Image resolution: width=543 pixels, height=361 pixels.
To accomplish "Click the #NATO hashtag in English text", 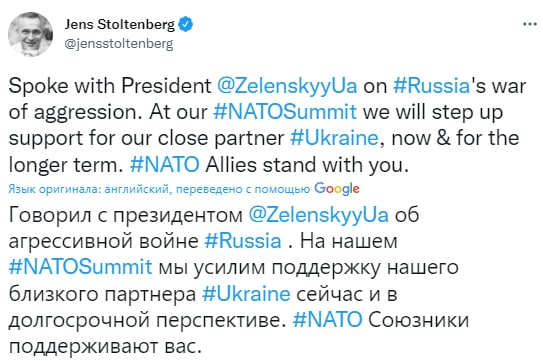I will click(x=164, y=164).
